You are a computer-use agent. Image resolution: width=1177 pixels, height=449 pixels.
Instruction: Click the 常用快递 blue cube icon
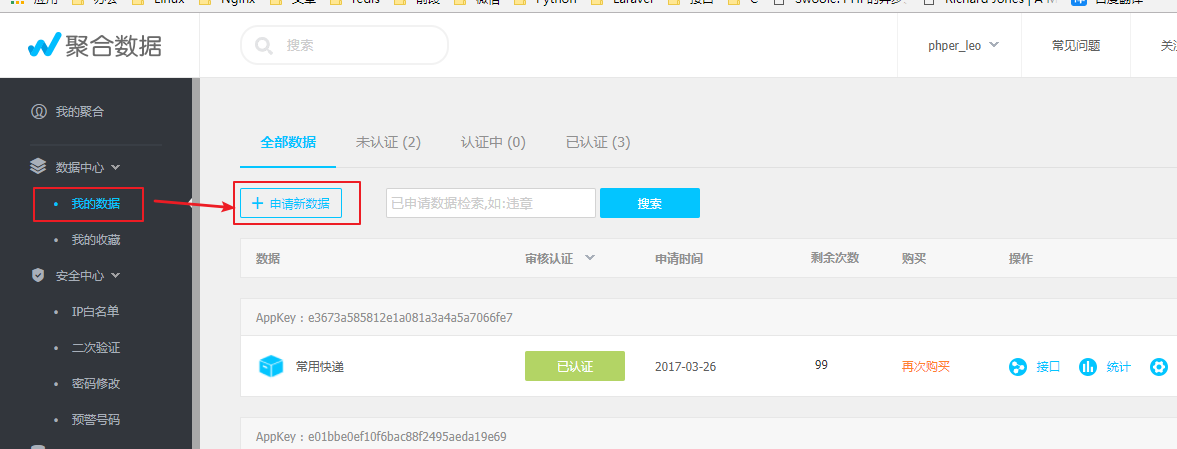point(271,367)
